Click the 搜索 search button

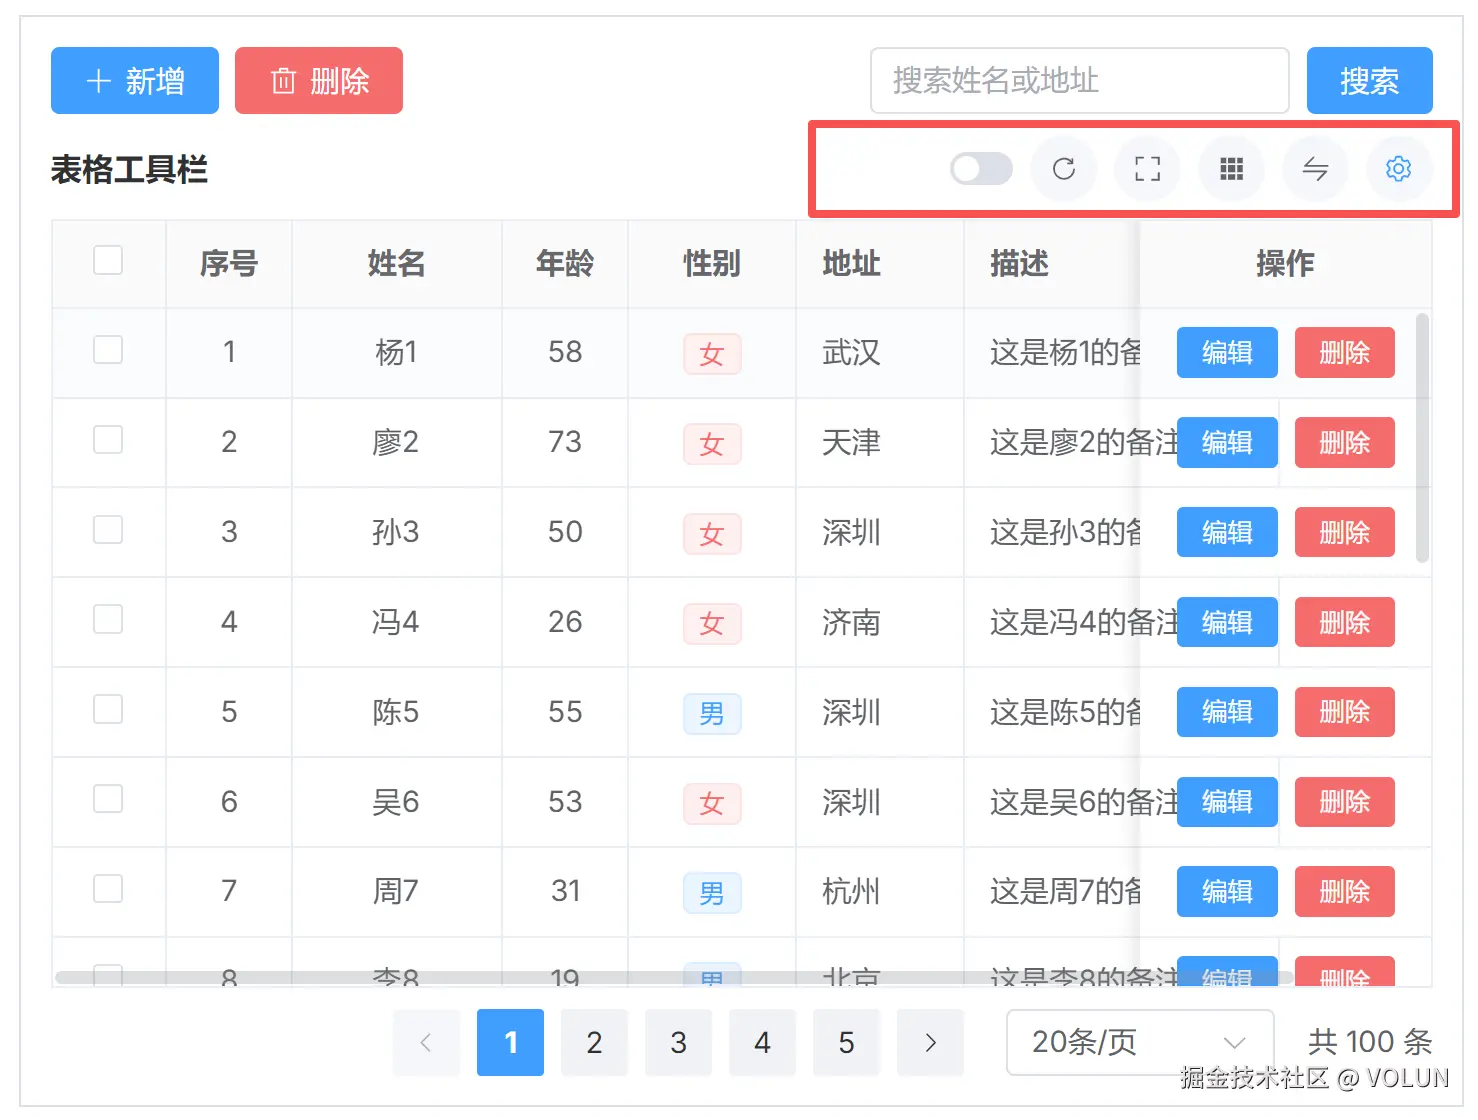pos(1370,81)
